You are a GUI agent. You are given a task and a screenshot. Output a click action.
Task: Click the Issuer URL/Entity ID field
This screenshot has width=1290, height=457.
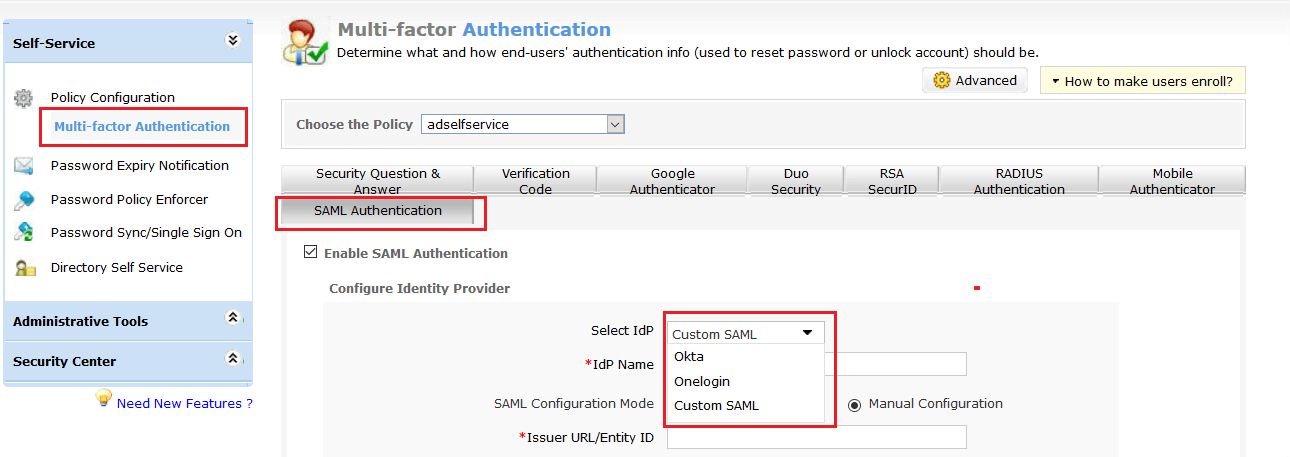pyautogui.click(x=816, y=437)
